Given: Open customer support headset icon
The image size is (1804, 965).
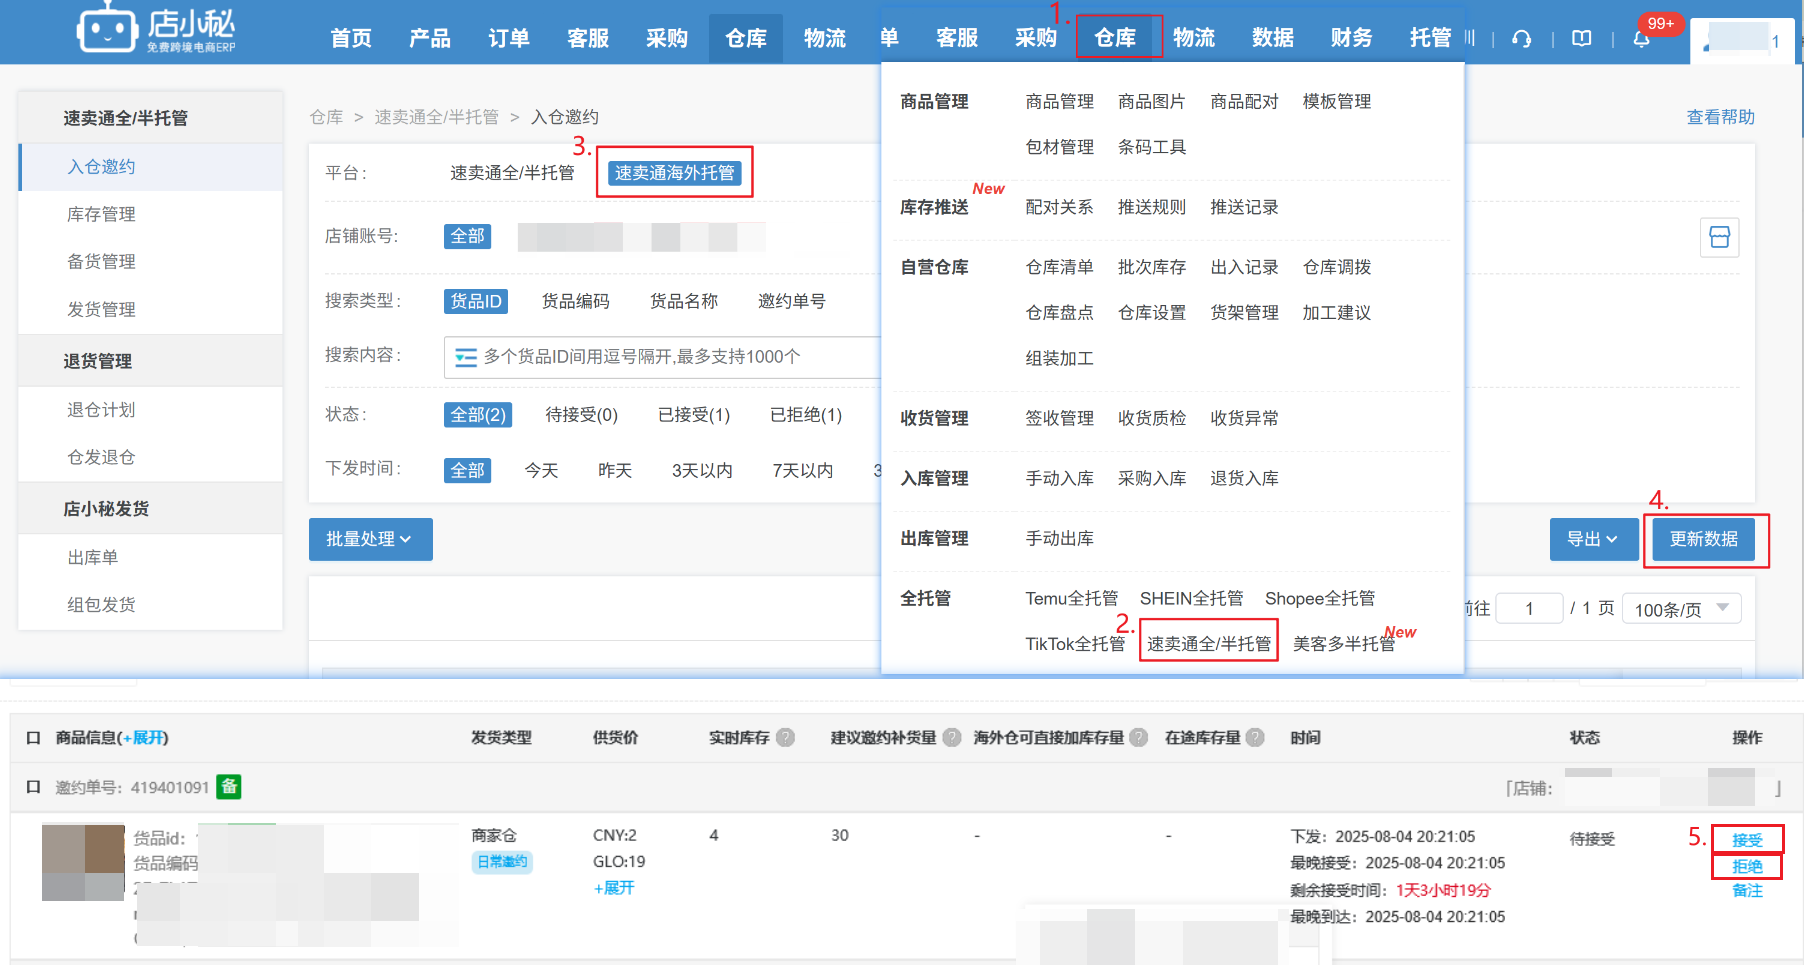Looking at the screenshot, I should point(1521,39).
